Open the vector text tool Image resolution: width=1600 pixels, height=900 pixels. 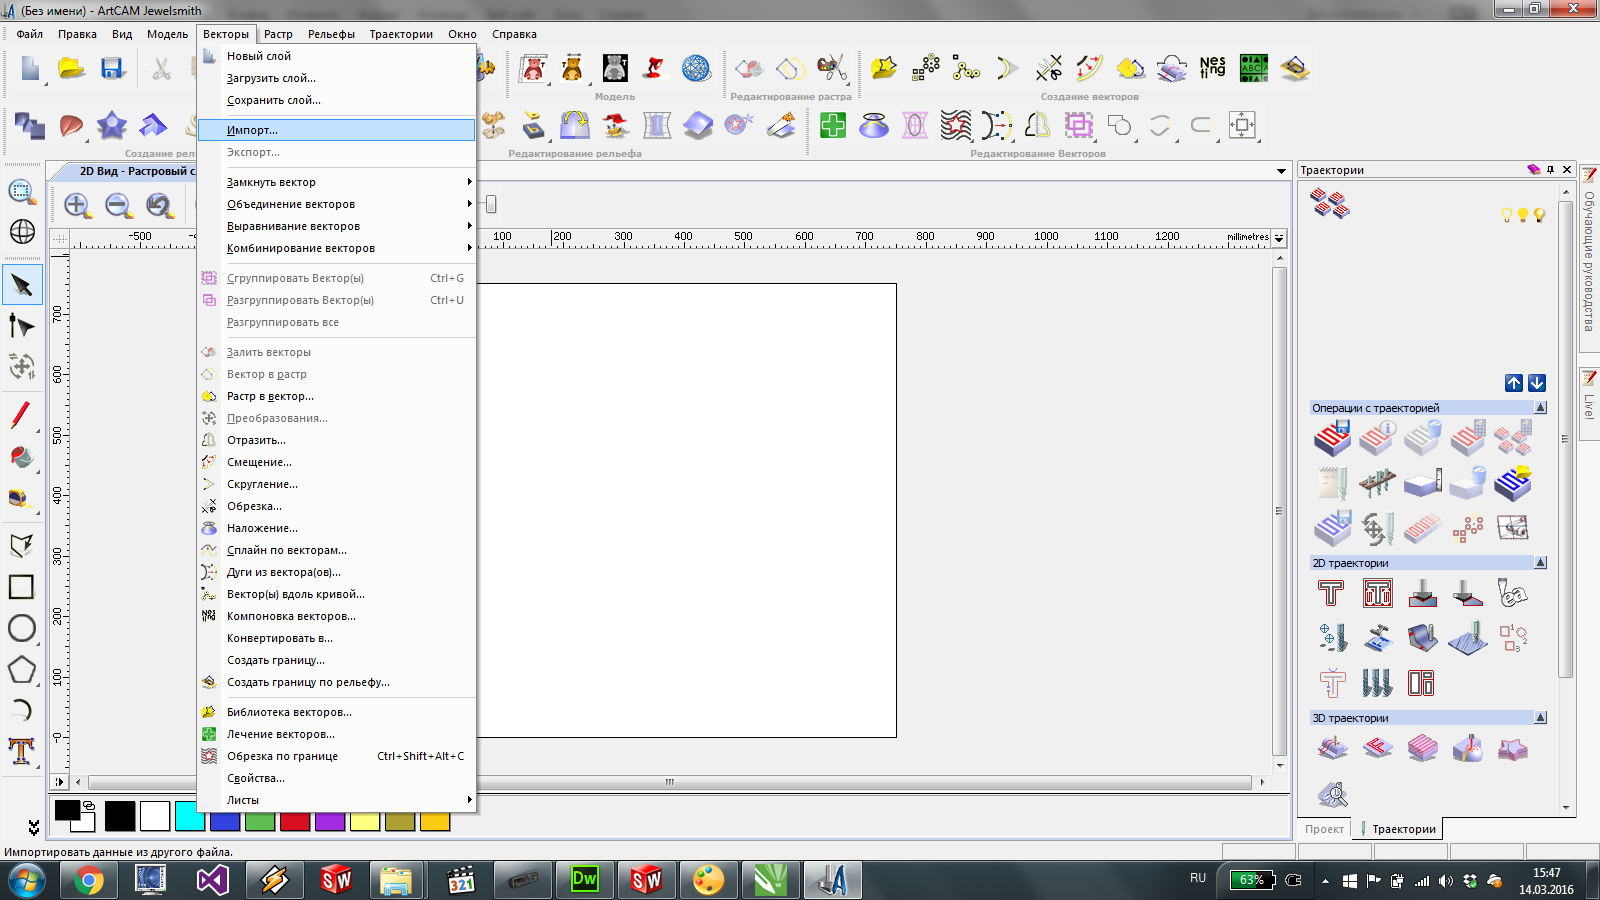[x=22, y=751]
